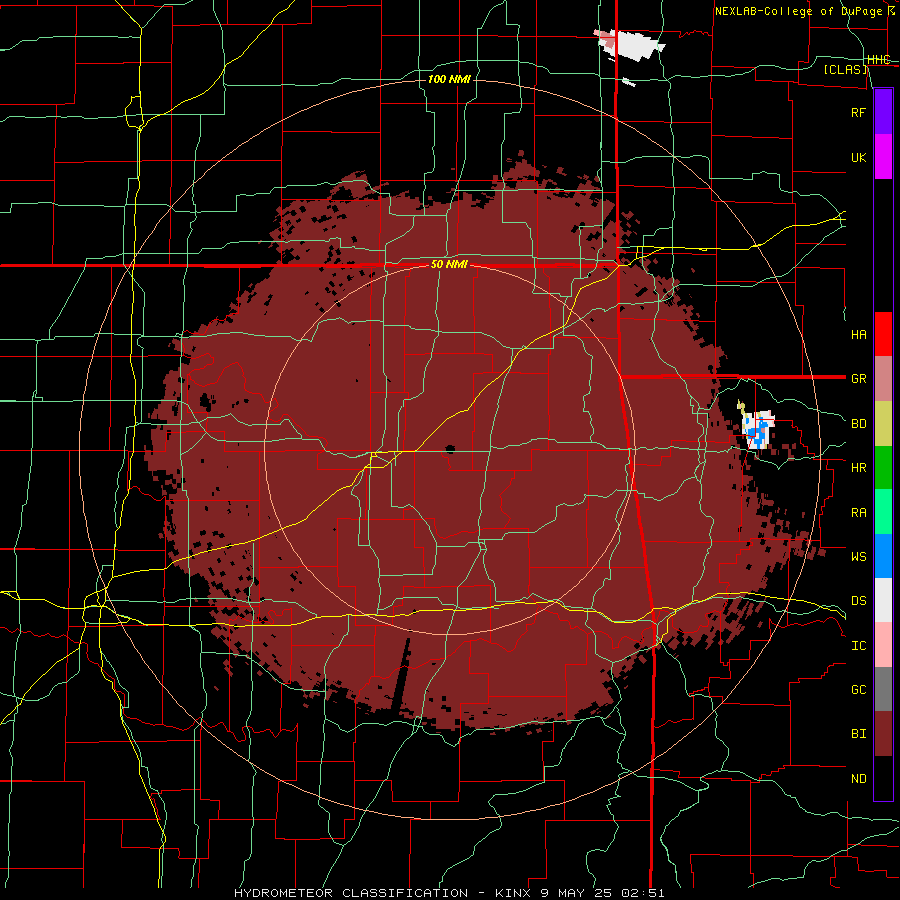Click the blue wet snow echo east of radar
Screen dimensions: 900x900
coord(759,431)
